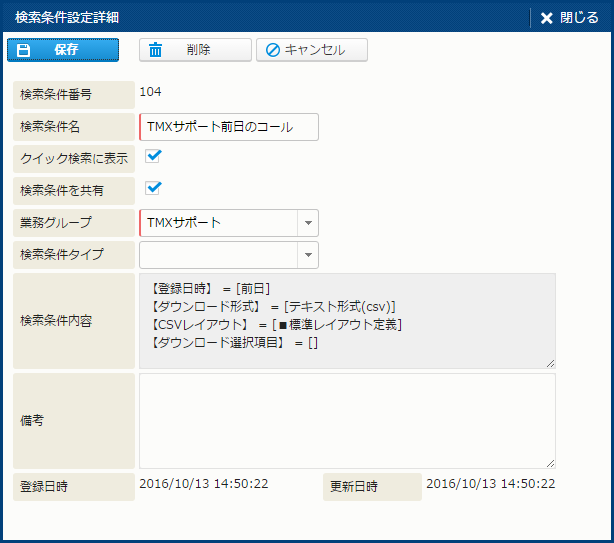Click the 検索条件名 text field
This screenshot has width=614, height=543.
229,127
